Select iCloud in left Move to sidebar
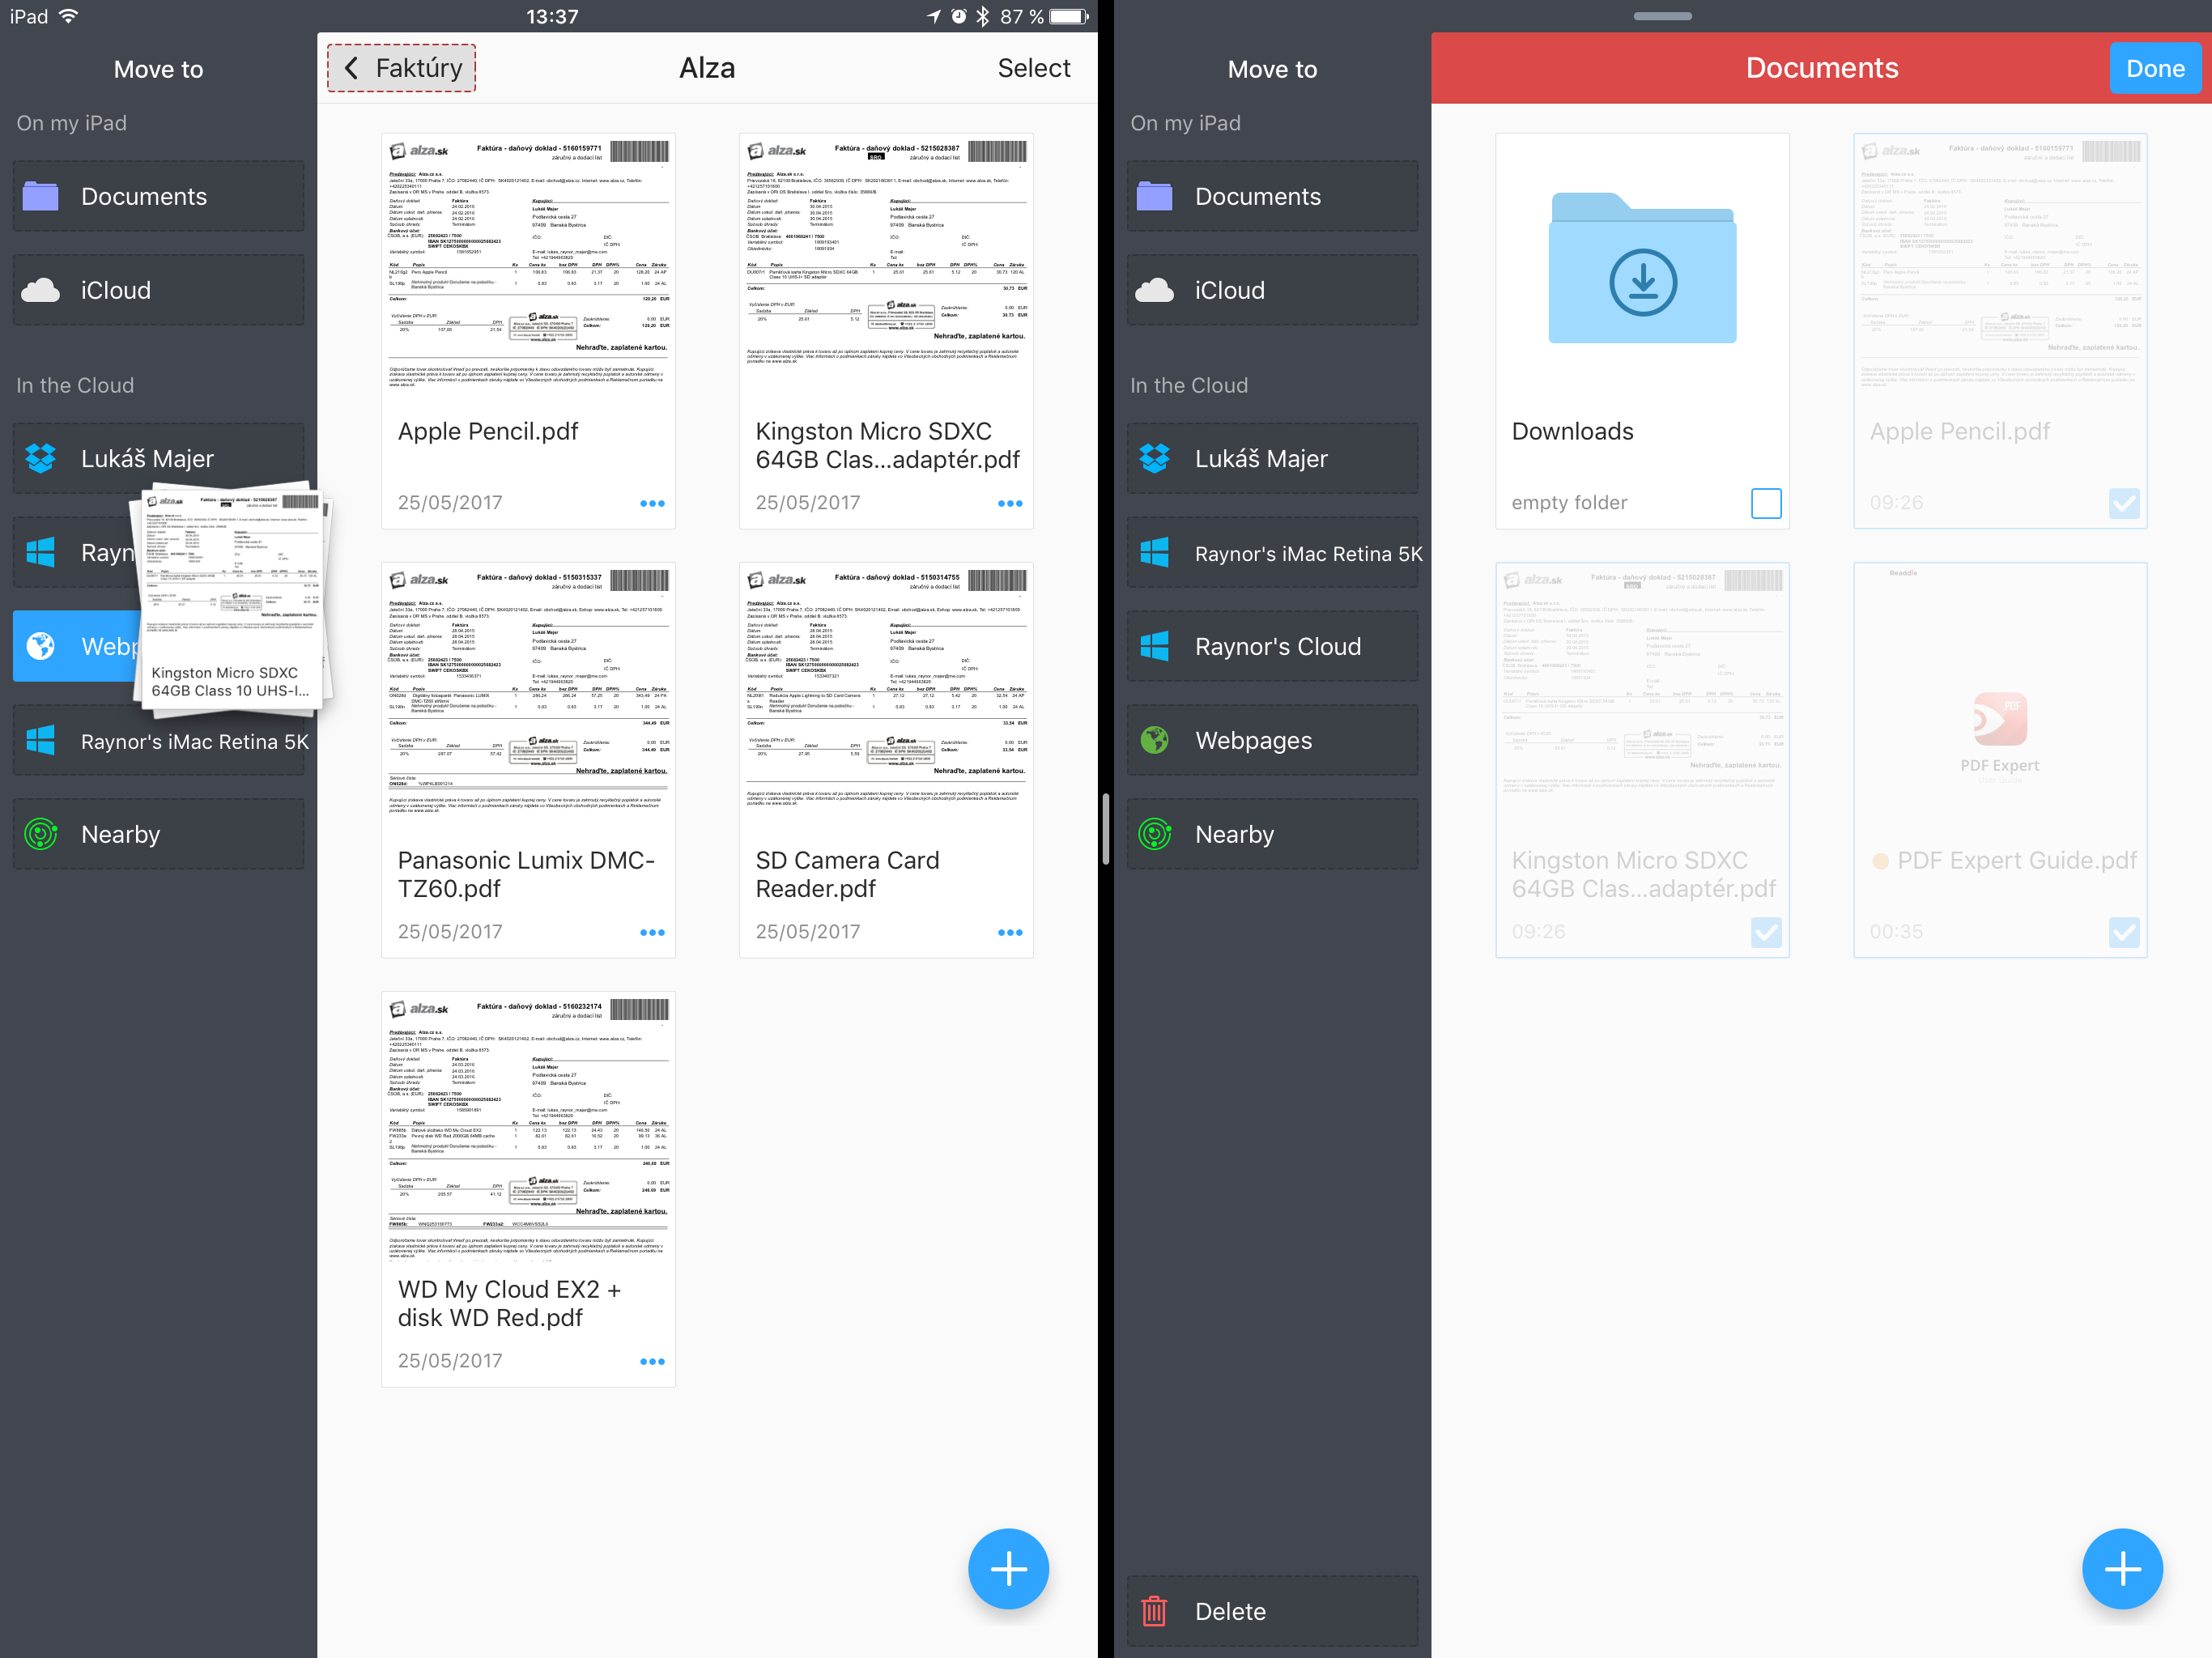The height and width of the screenshot is (1658, 2212). (158, 290)
